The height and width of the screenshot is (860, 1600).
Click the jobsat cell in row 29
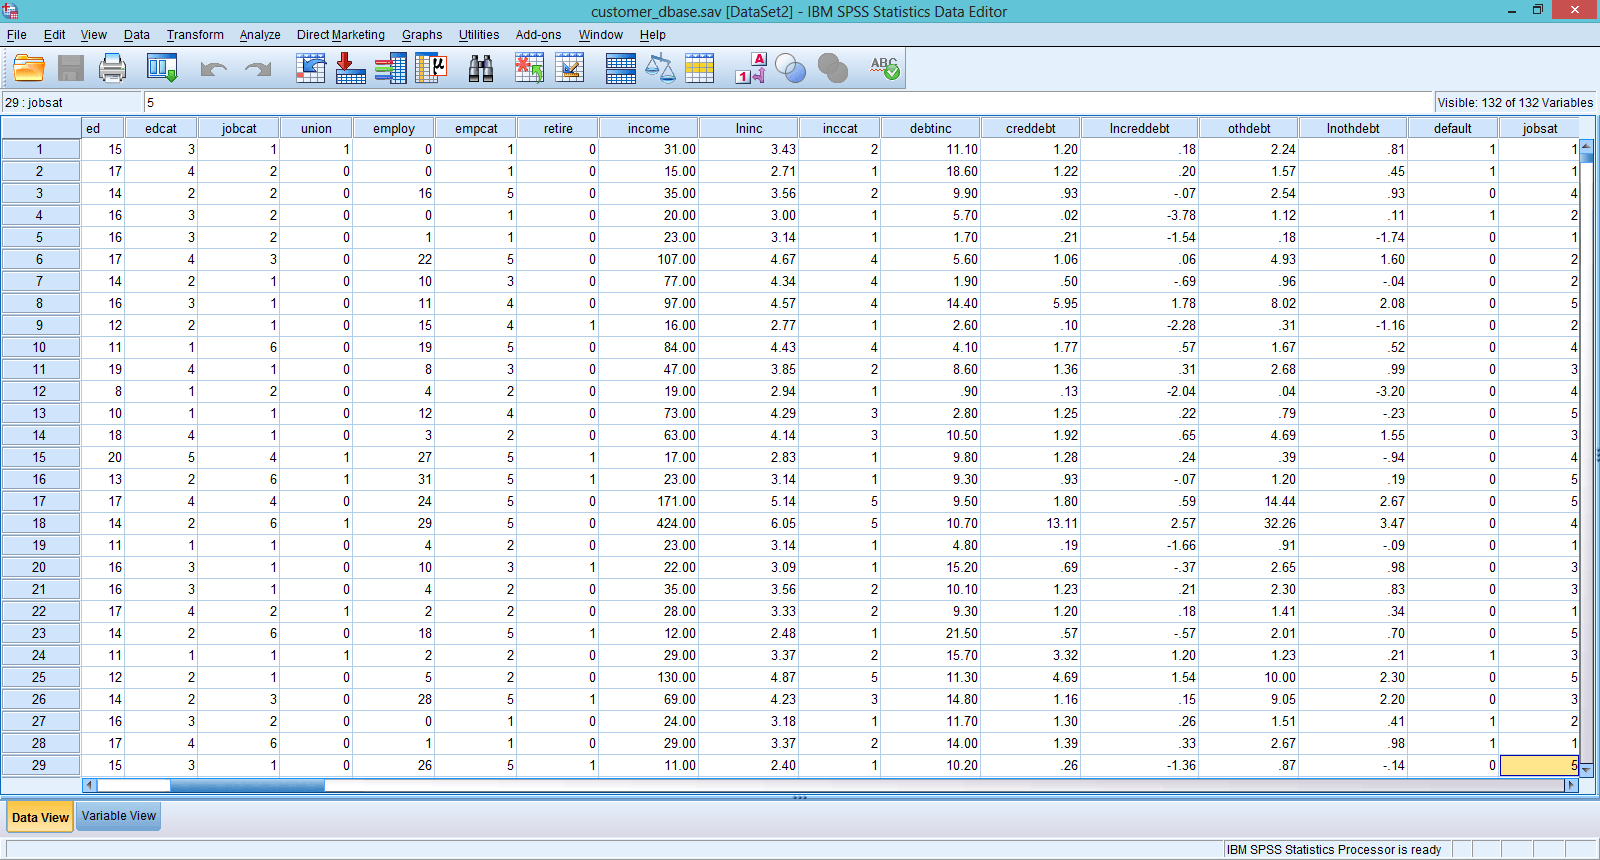click(1538, 765)
